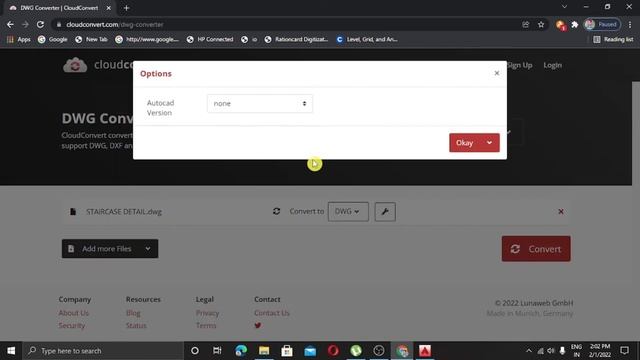
Task: Open Cortana circle in taskbar
Action: 195,351
